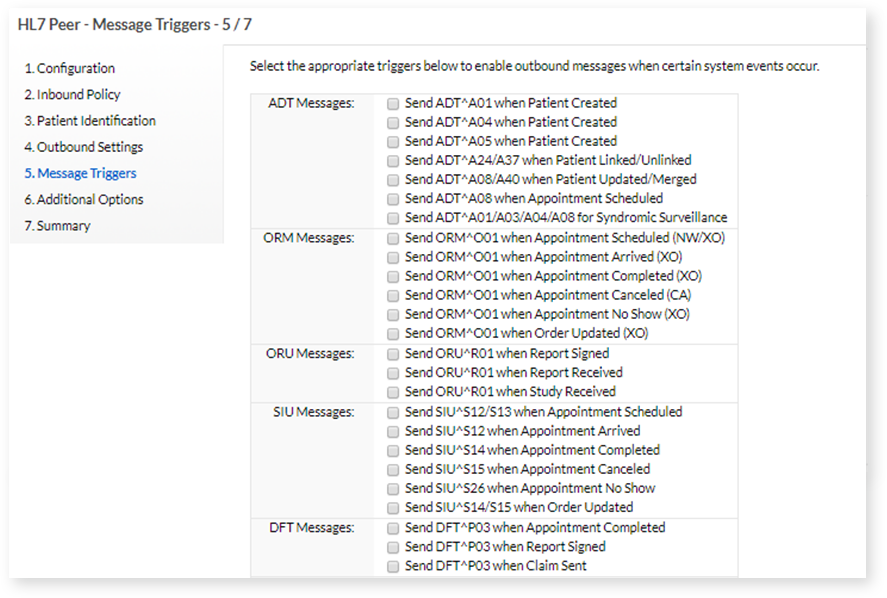Viewport: 887px width, 598px height.
Task: Enable Send DFT^P03 when Claim Sent
Action: point(393,564)
